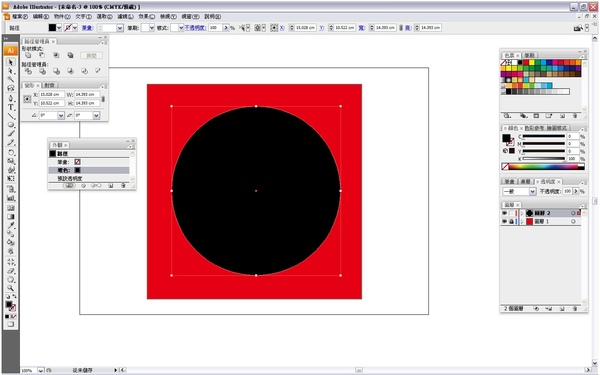Click reference point locator in Transform panel
Screen dimensions: 600x375
pyautogui.click(x=27, y=99)
